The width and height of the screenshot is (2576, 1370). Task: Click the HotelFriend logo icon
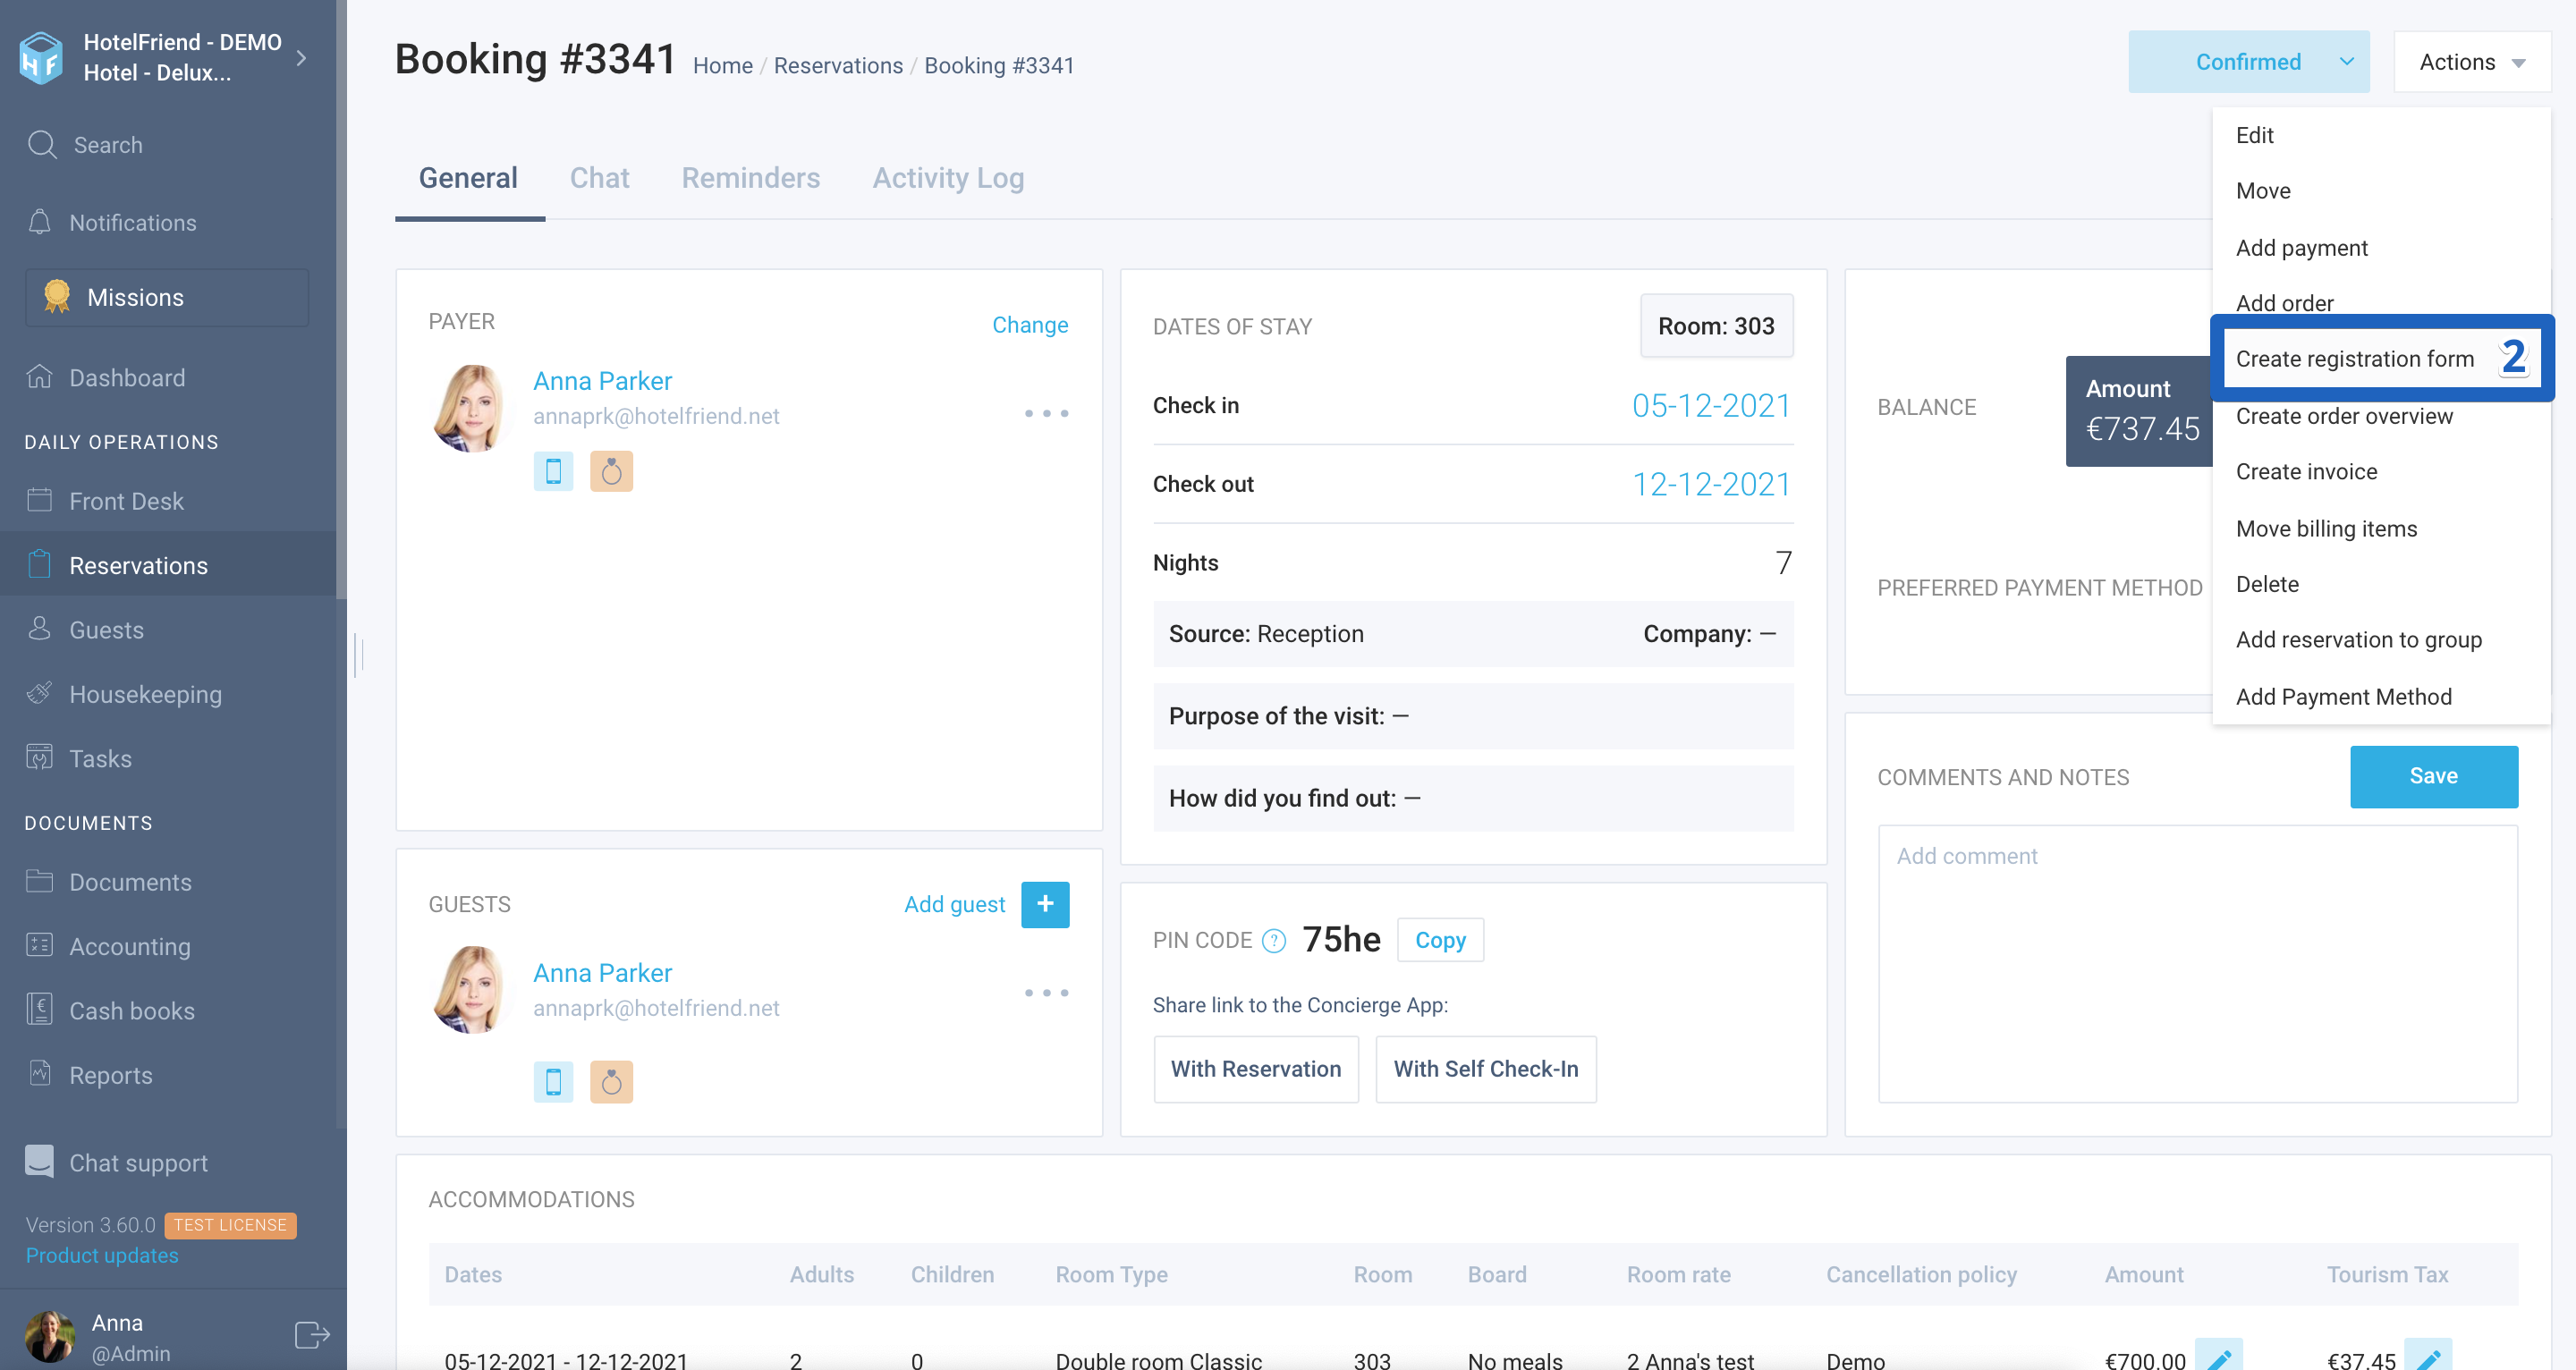pyautogui.click(x=41, y=58)
